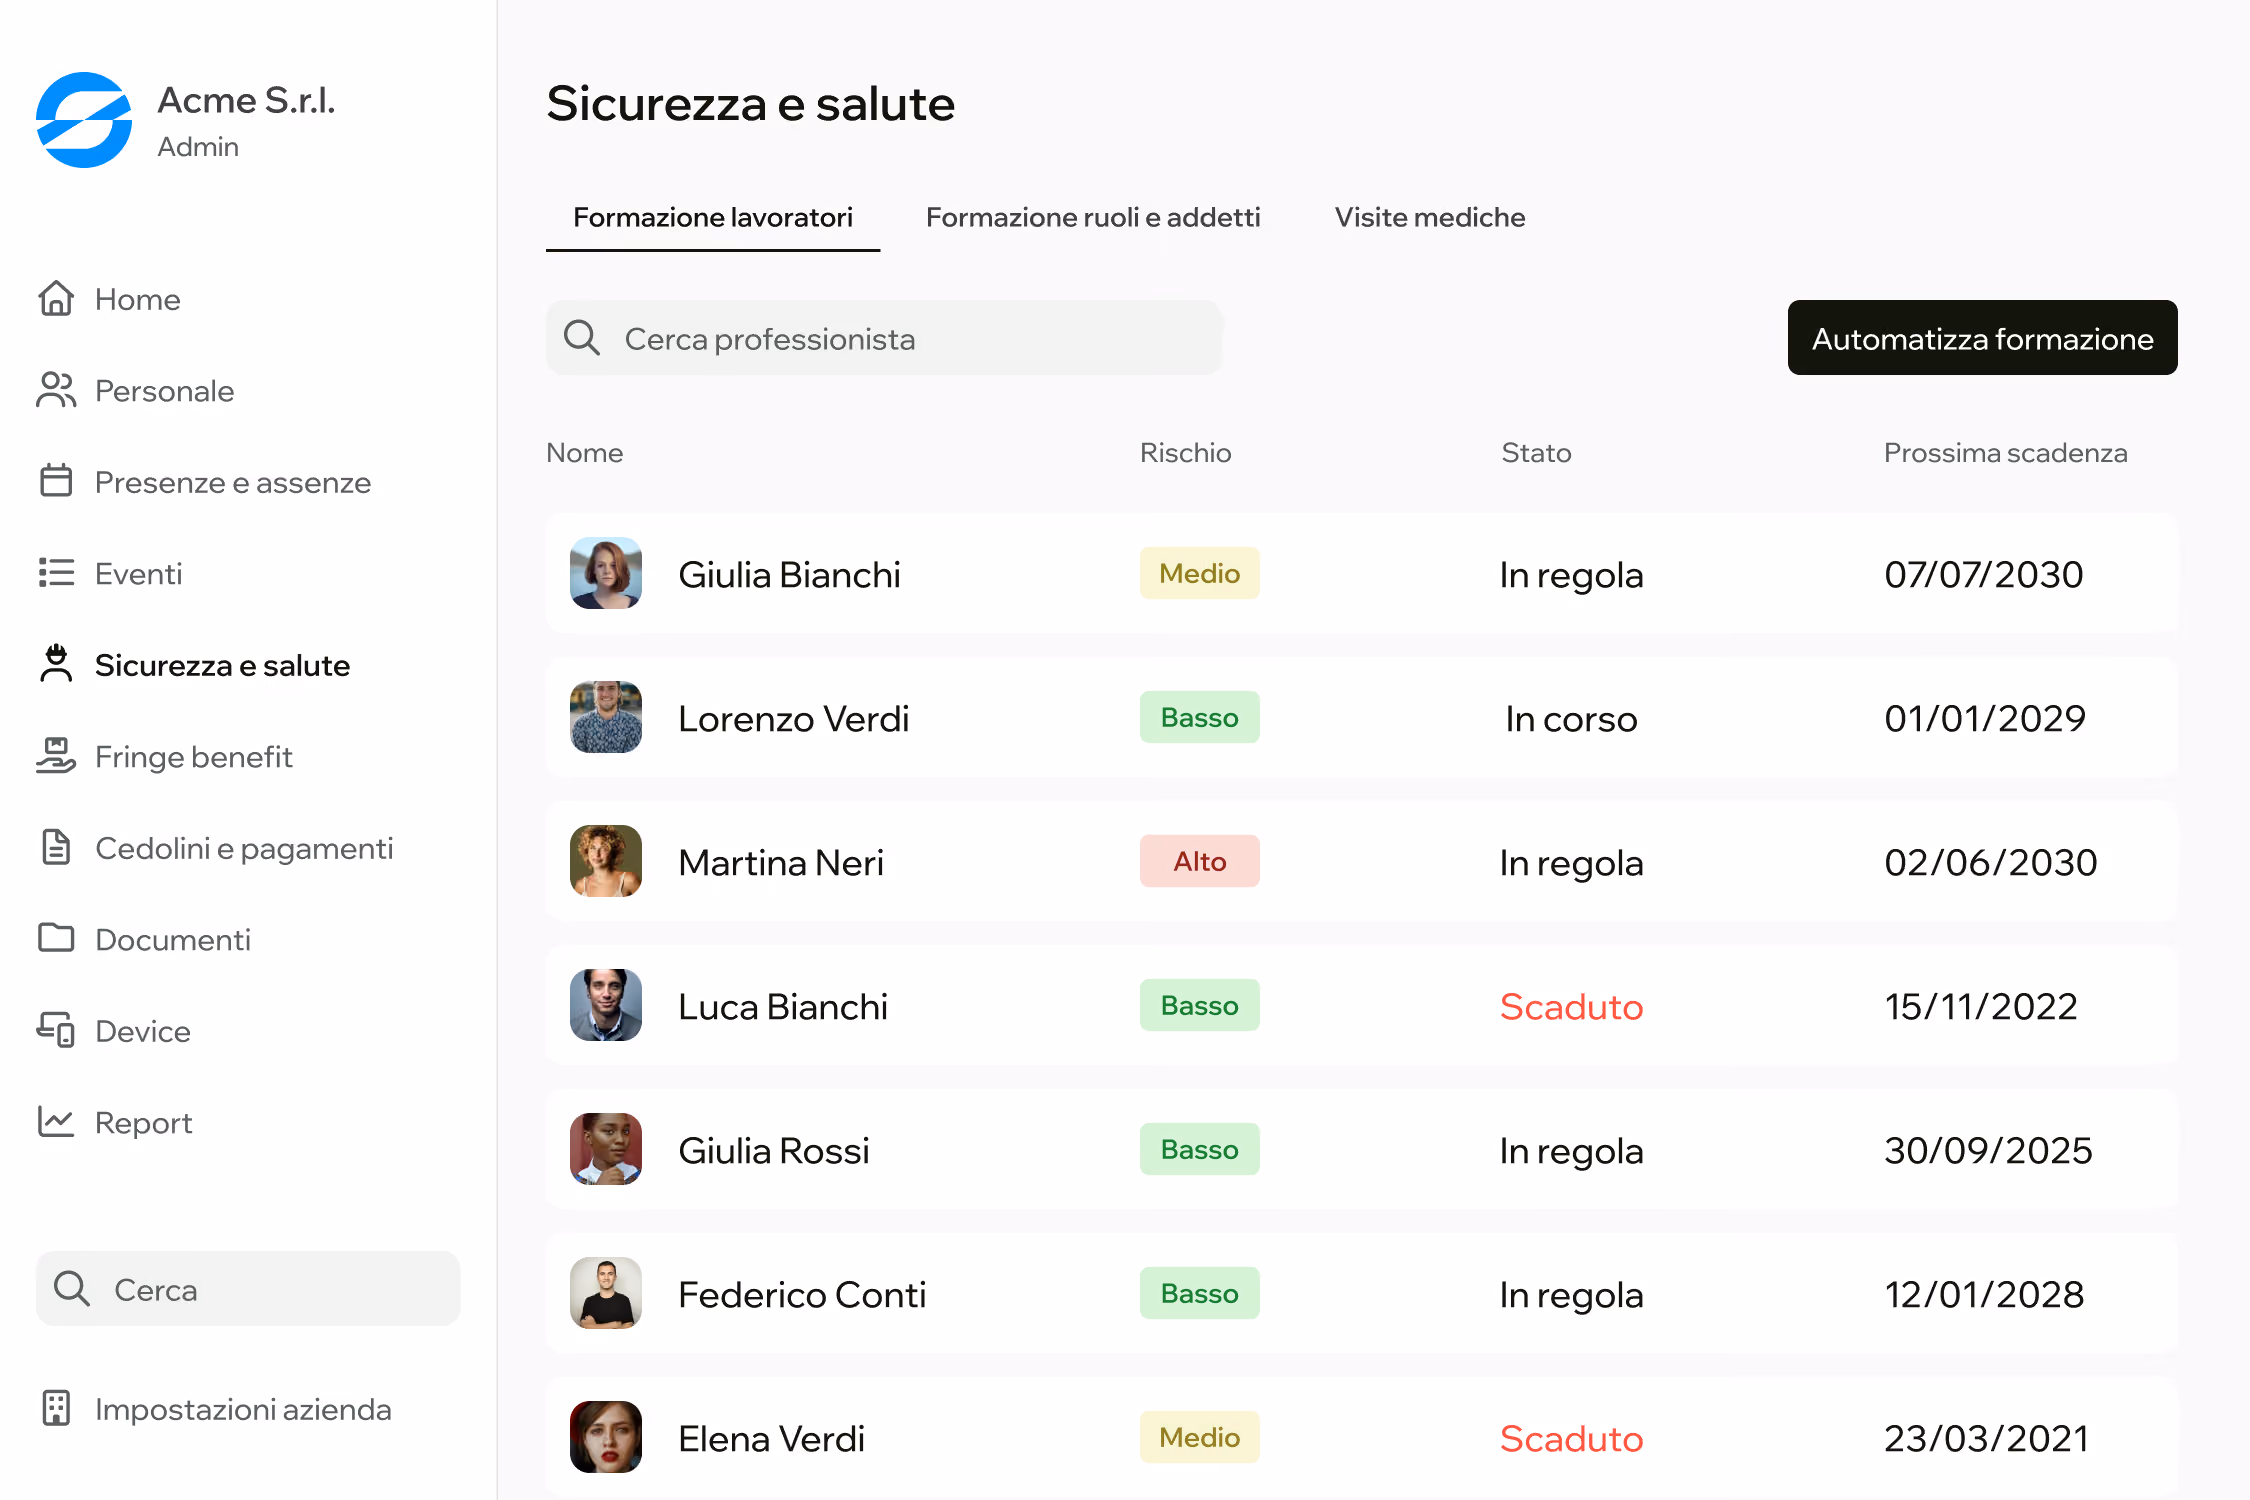Focus the Cerca professionista search field

(884, 338)
